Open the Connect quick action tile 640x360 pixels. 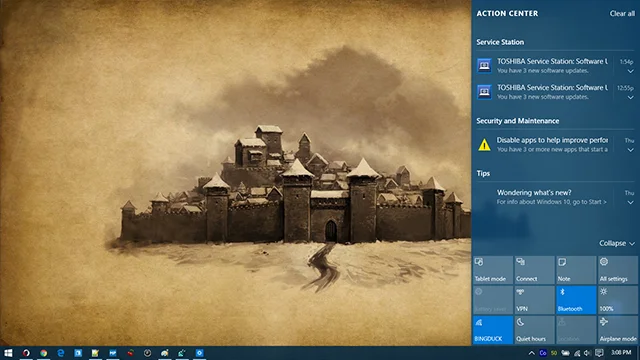[x=534, y=270]
